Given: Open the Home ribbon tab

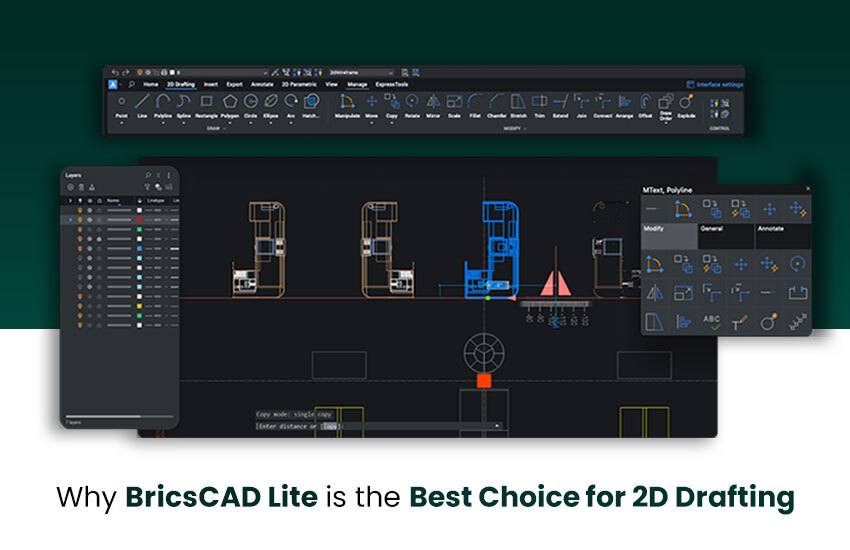Looking at the screenshot, I should 151,85.
